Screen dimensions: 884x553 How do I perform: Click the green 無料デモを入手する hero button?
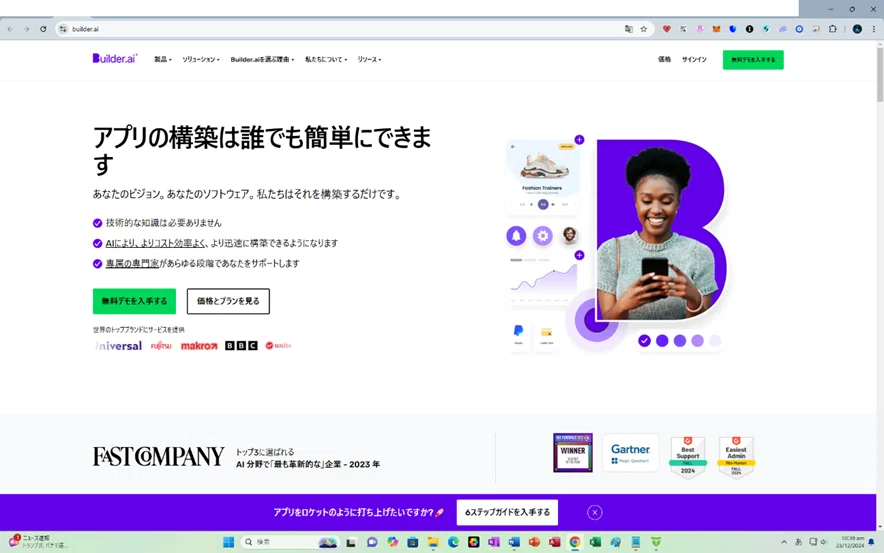[134, 301]
